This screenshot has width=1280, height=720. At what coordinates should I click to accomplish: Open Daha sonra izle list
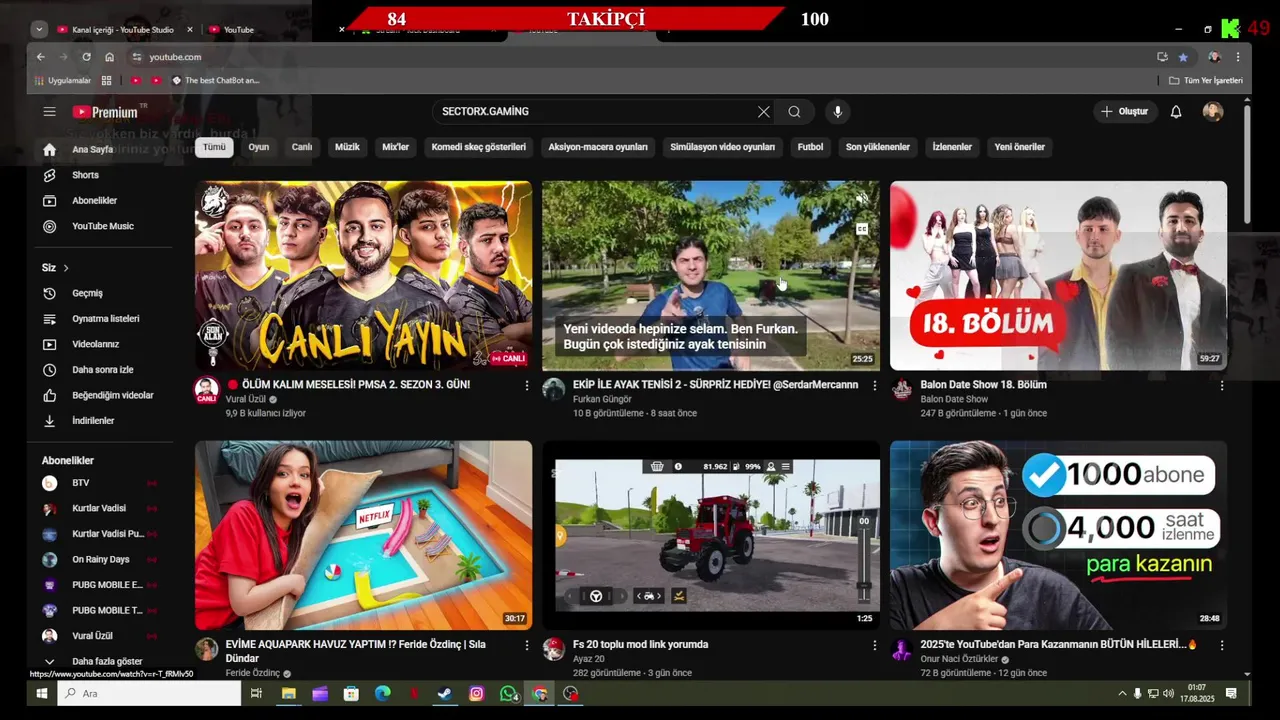tap(102, 370)
